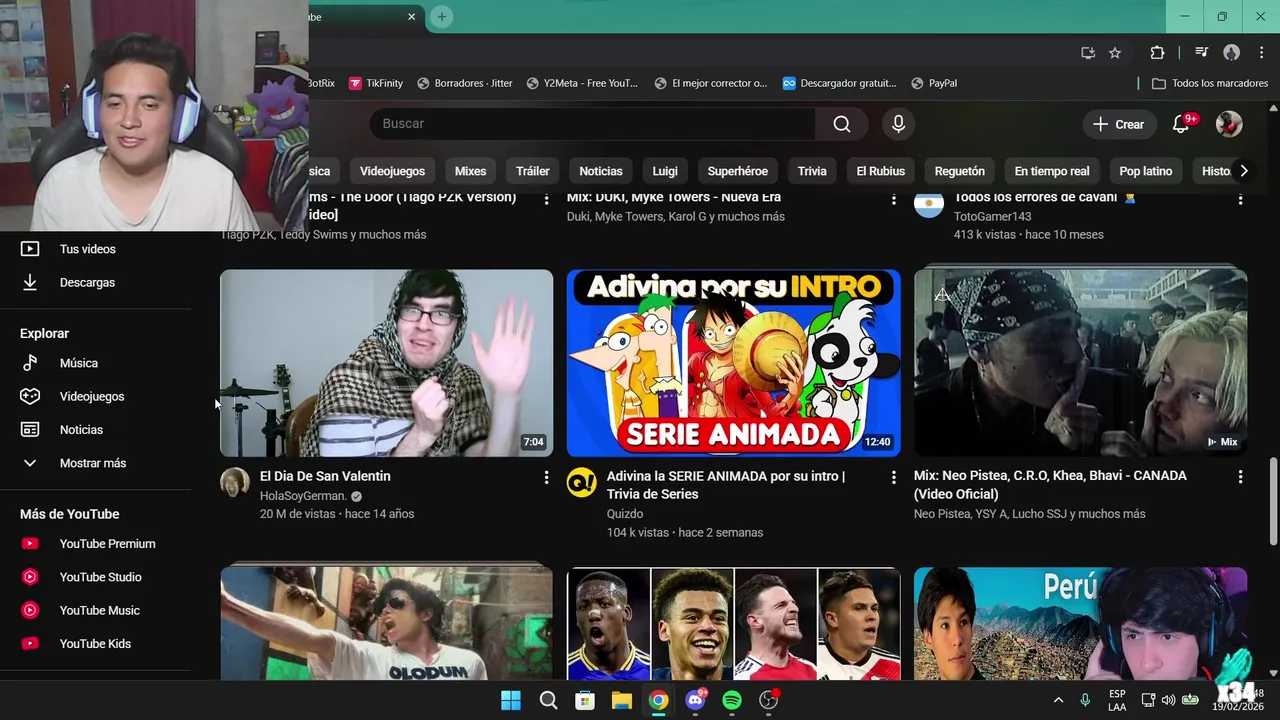1280x720 pixels.
Task: Open Discord from taskbar
Action: [x=695, y=700]
